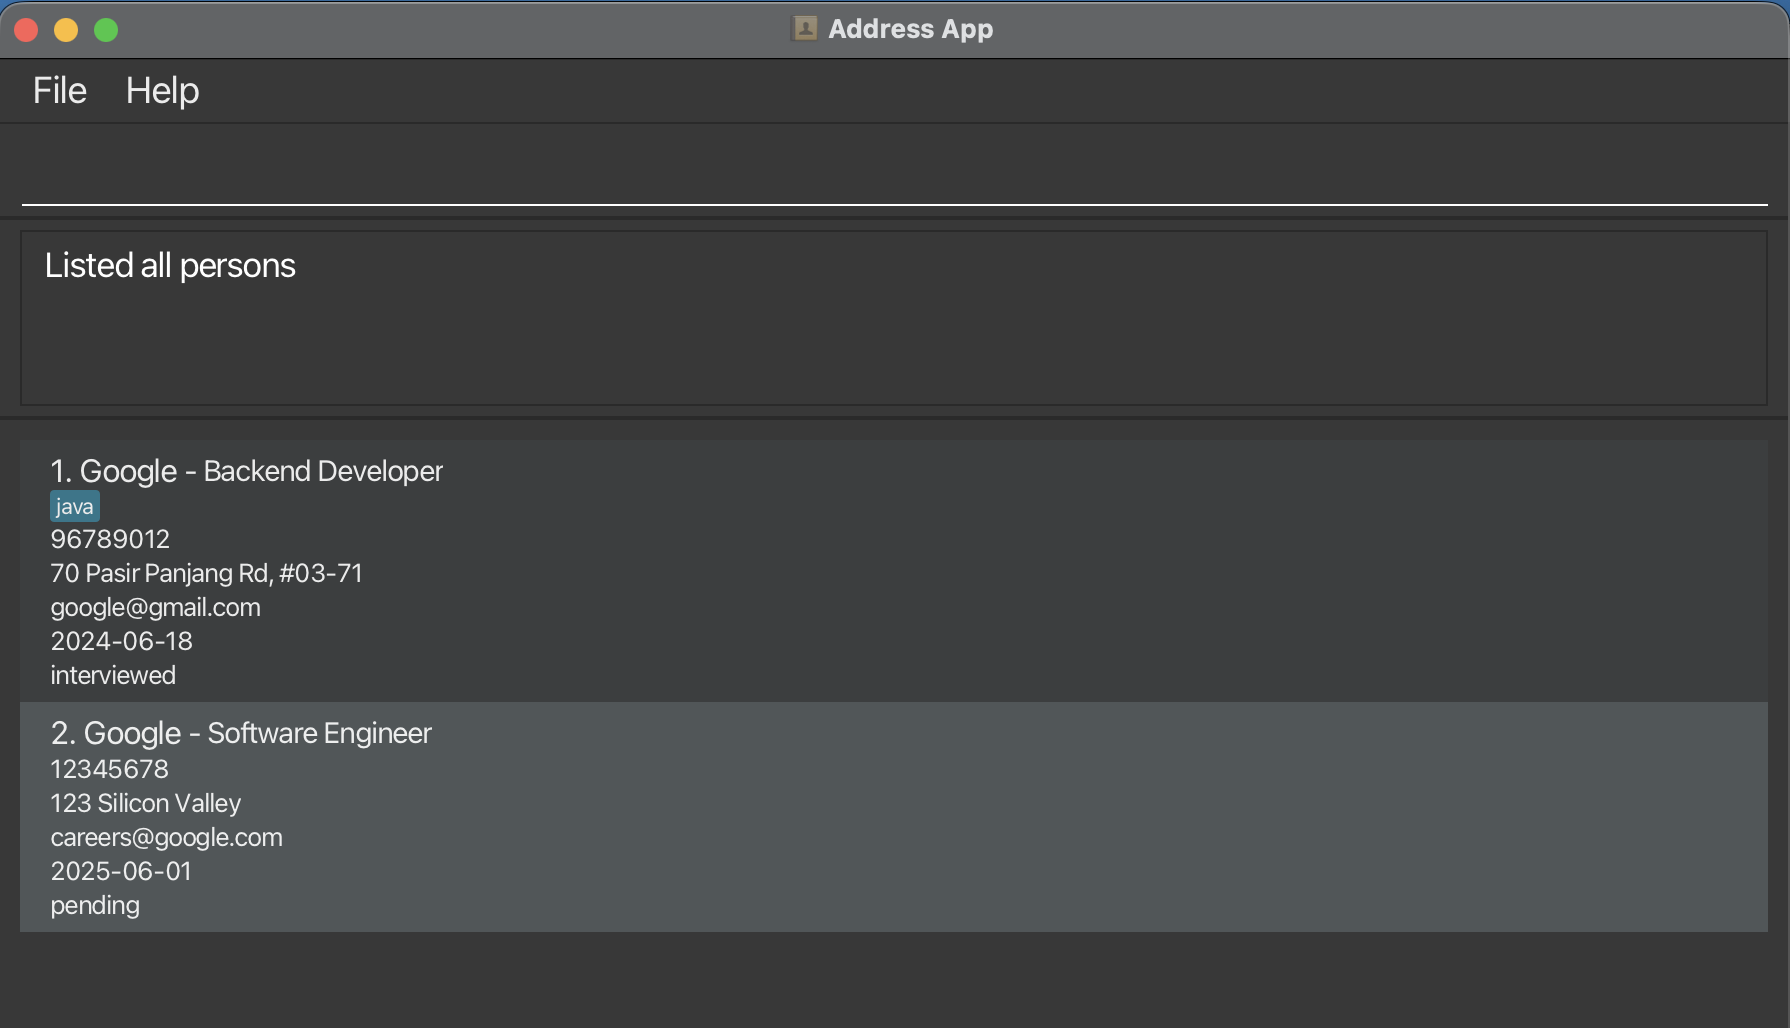Click the green maximize window button
This screenshot has width=1790, height=1028.
point(106,30)
